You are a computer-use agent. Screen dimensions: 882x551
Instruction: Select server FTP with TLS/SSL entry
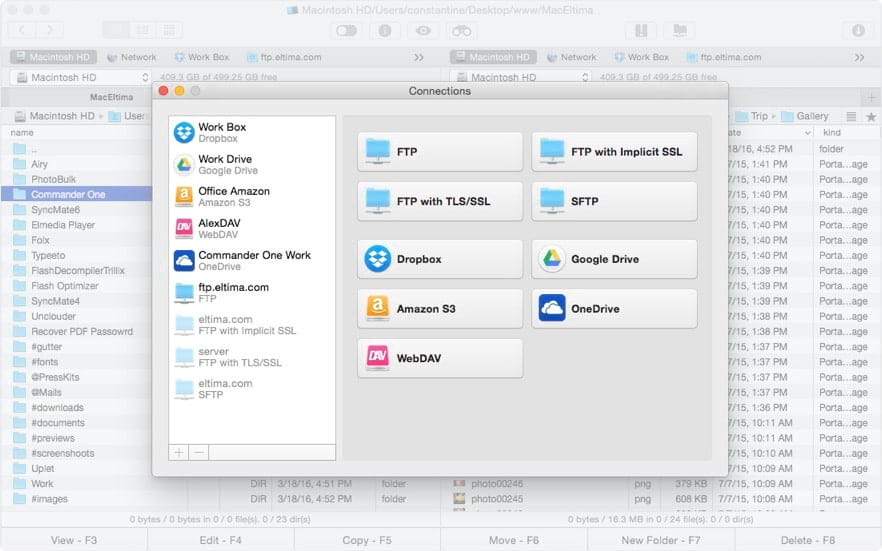[252, 357]
